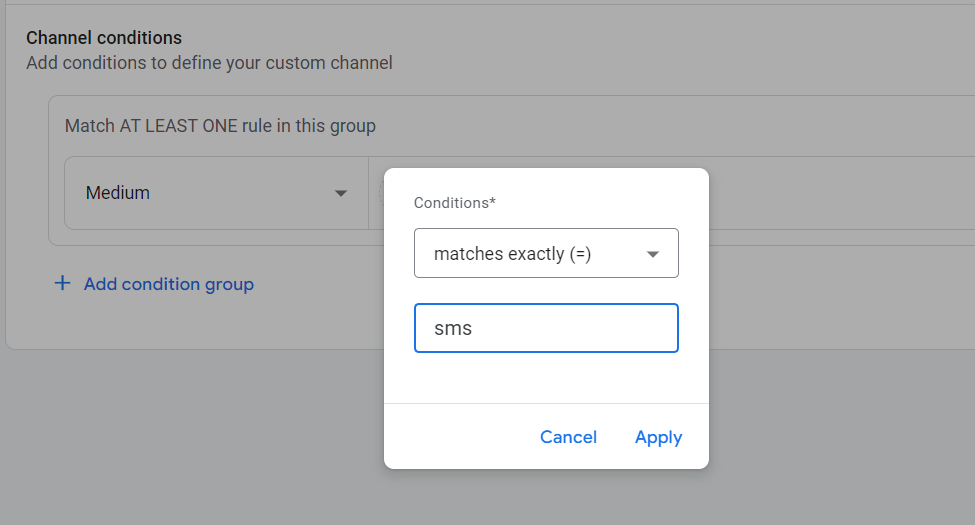Viewport: 975px width, 525px height.
Task: Open the Medium dimension dropdown arrow
Action: click(x=341, y=193)
